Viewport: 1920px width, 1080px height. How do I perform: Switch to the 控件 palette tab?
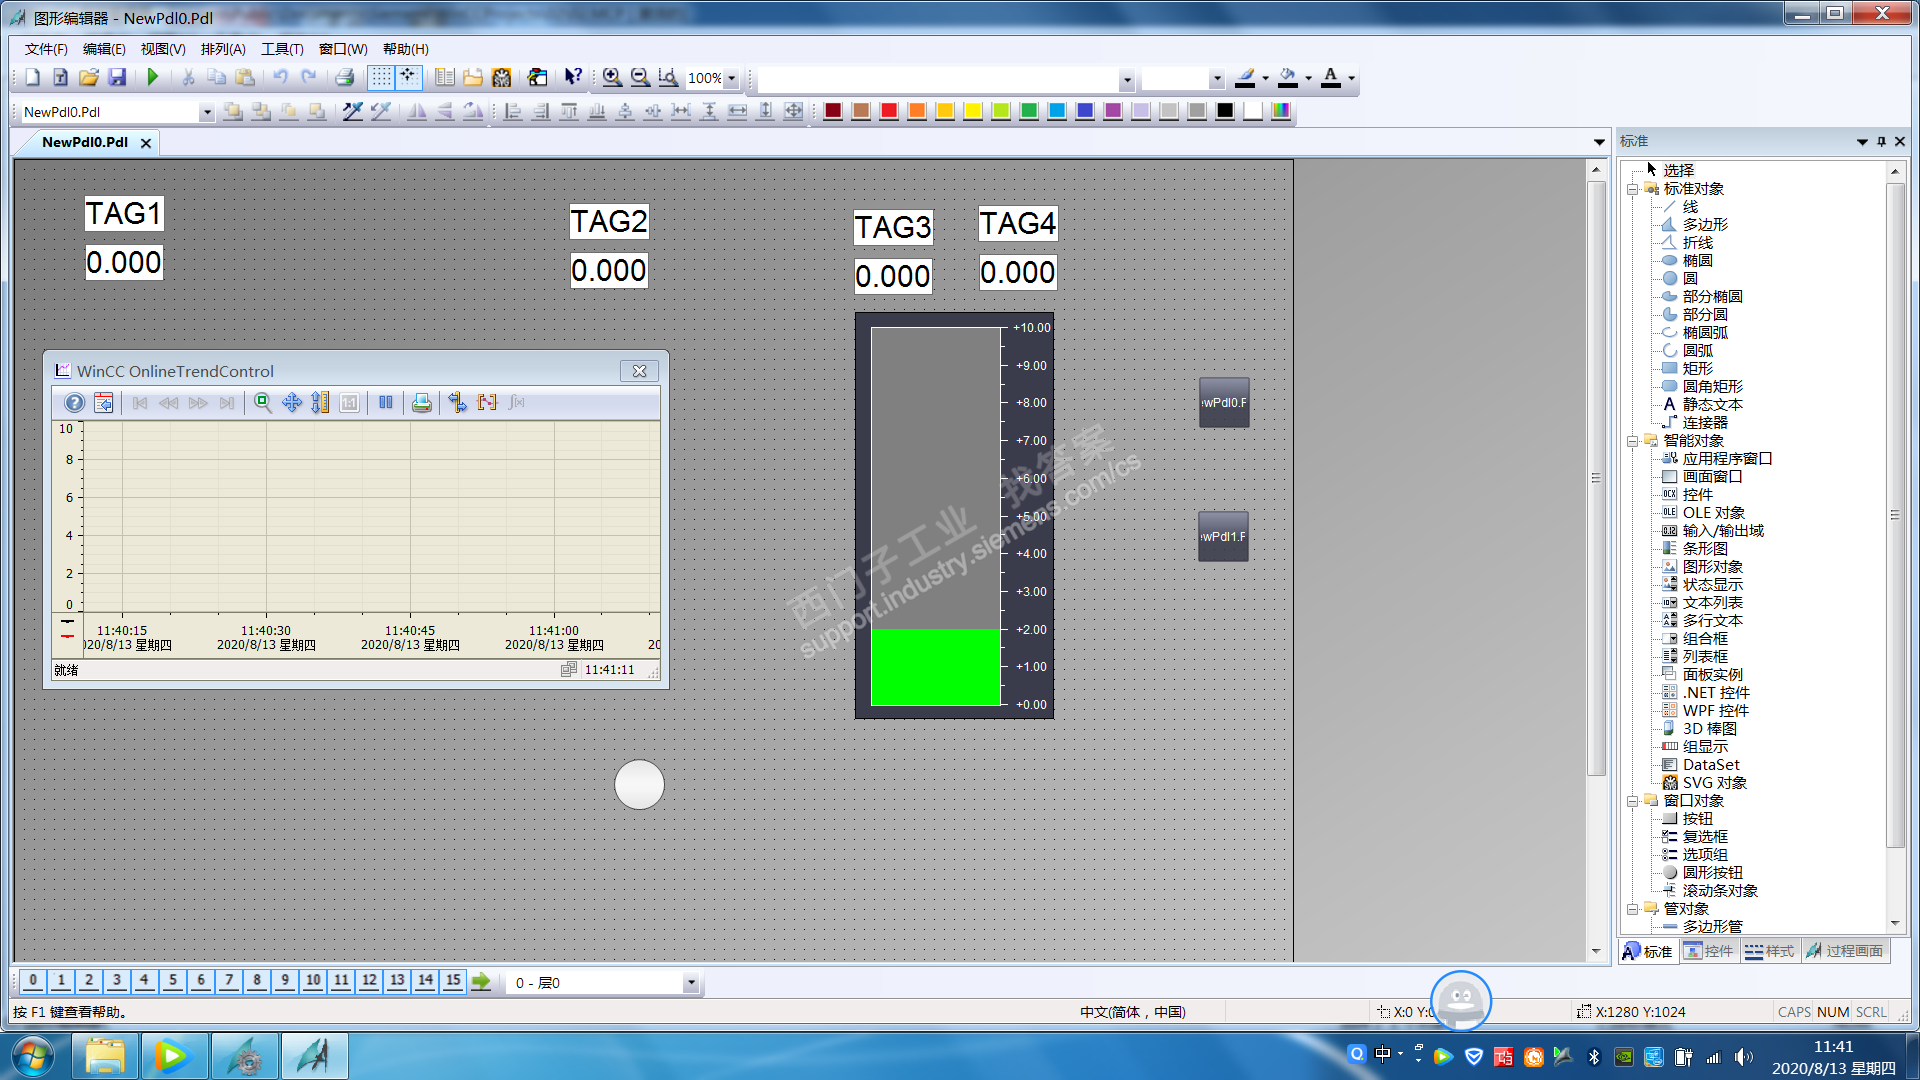pyautogui.click(x=1709, y=951)
